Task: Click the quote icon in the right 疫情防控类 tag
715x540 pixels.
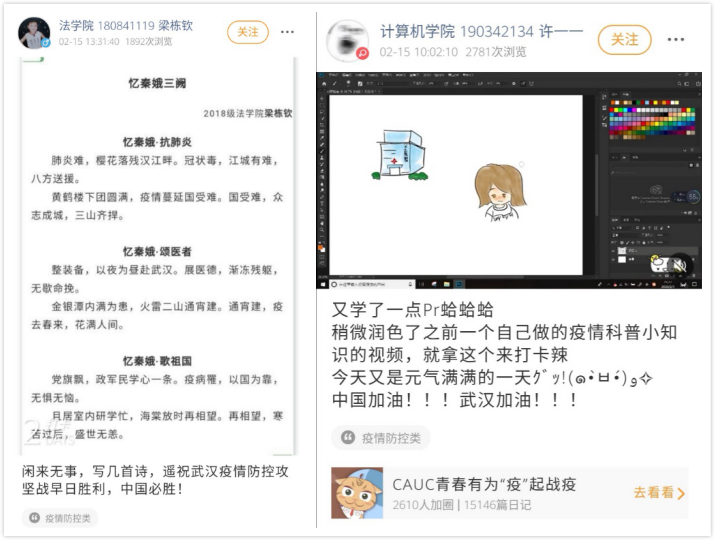Action: click(x=348, y=438)
